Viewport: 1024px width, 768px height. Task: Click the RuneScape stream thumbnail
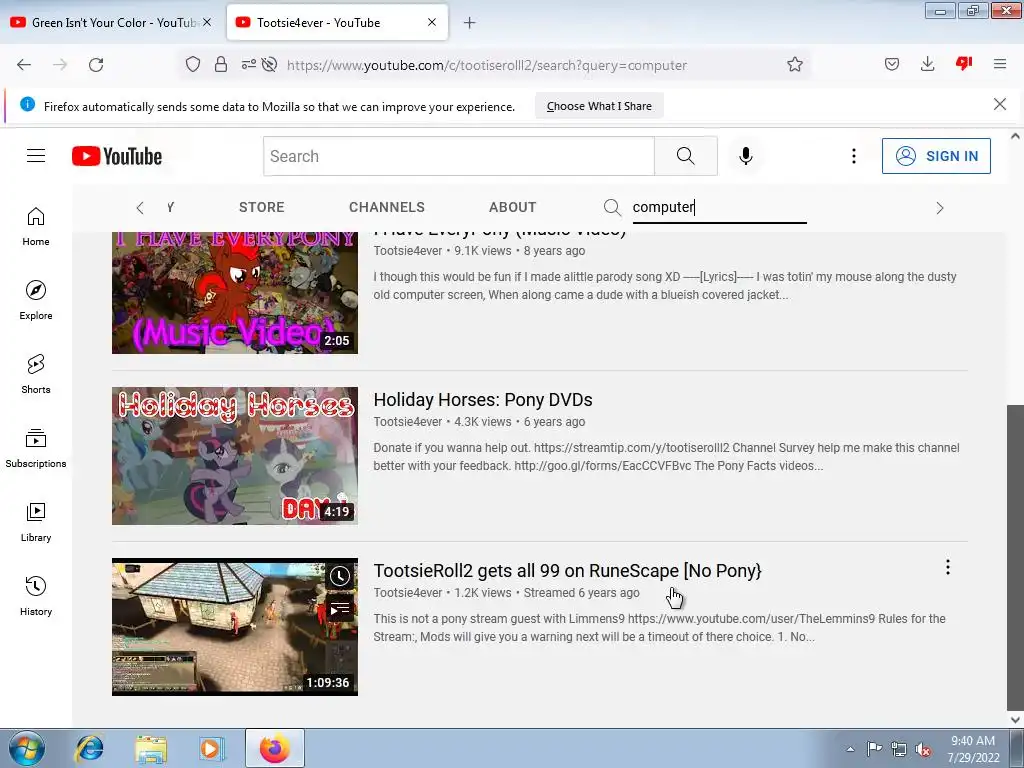[235, 627]
